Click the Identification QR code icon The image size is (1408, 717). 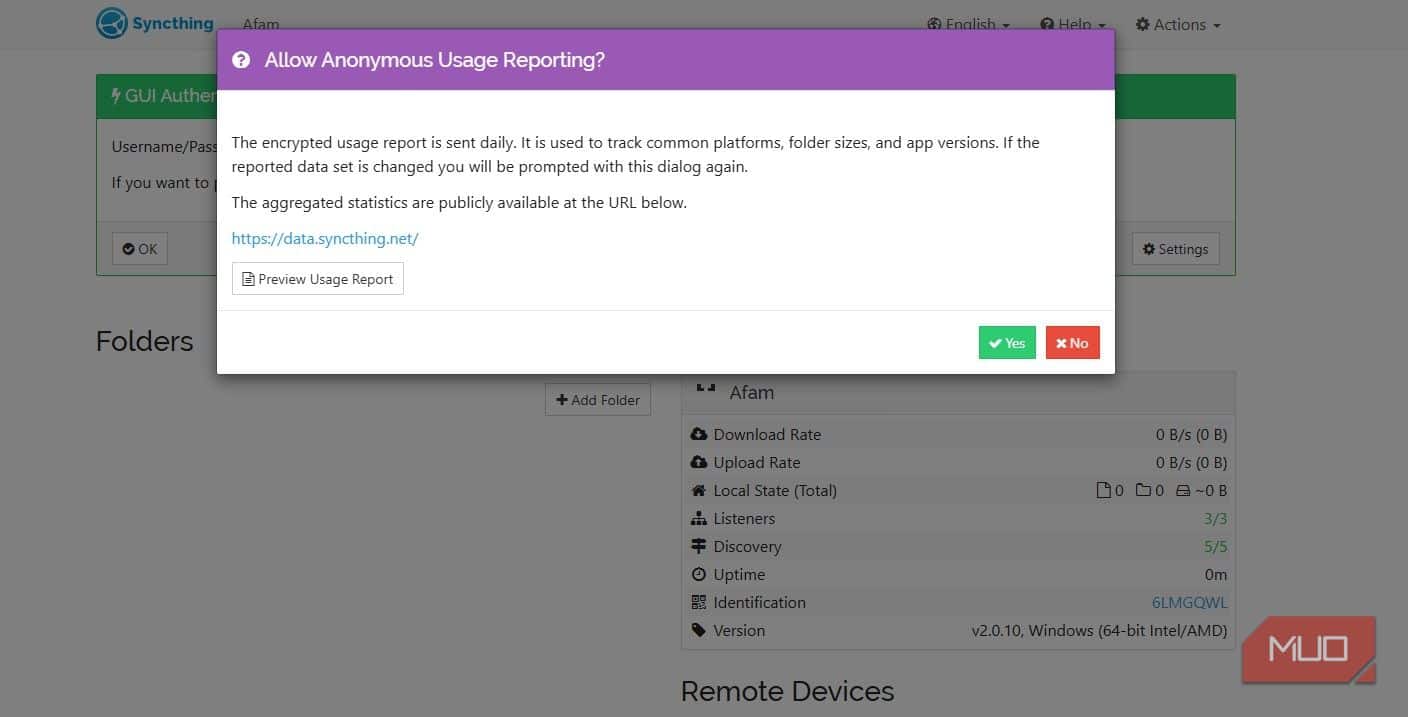coord(699,602)
